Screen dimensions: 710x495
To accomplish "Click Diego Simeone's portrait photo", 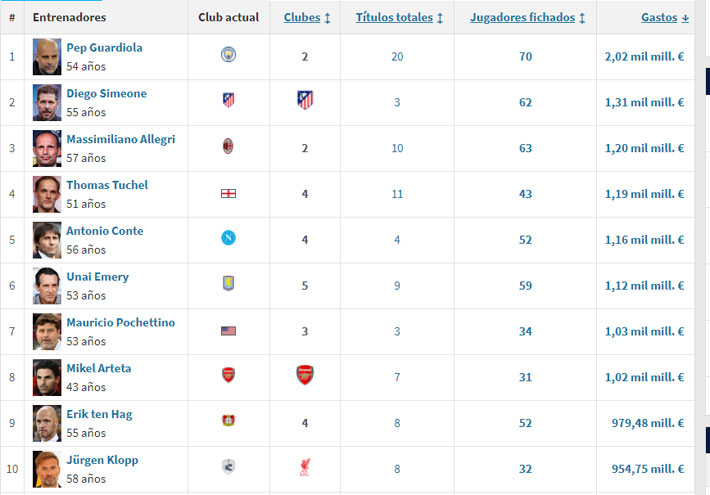I will coord(46,102).
